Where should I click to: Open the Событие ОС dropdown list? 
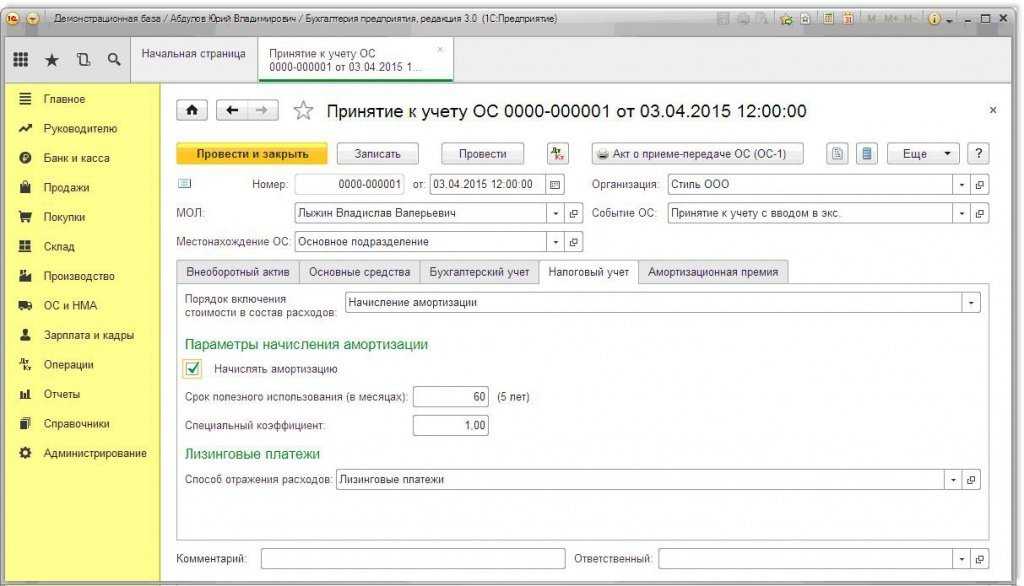(962, 213)
